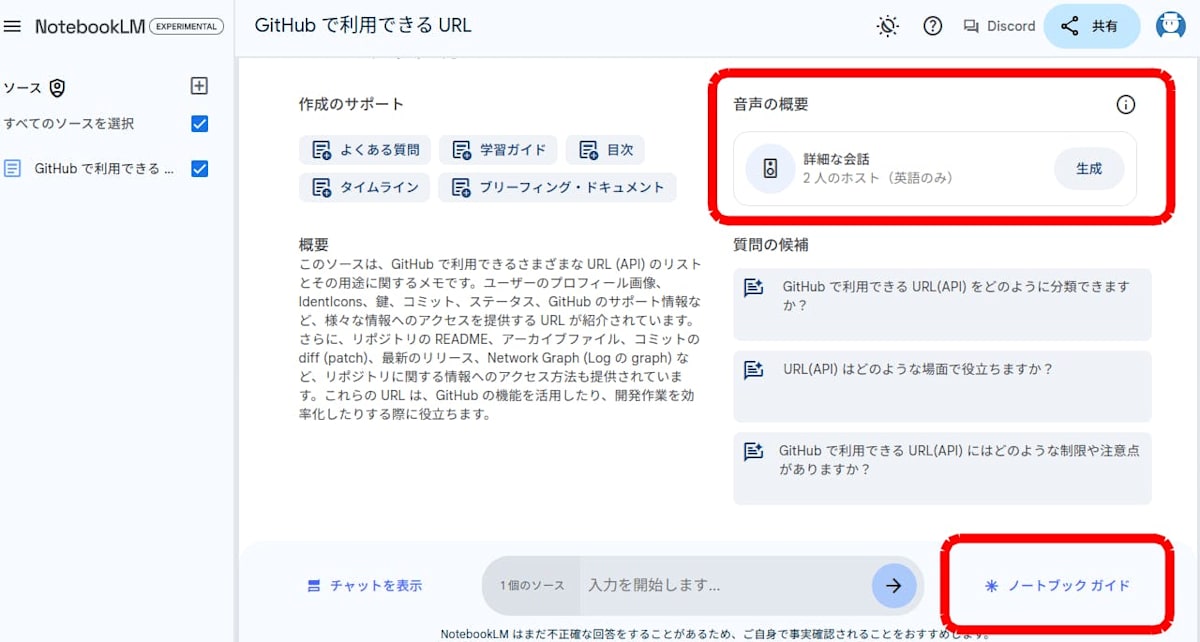
Task: Generate 学習ガイド note
Action: tap(498, 150)
